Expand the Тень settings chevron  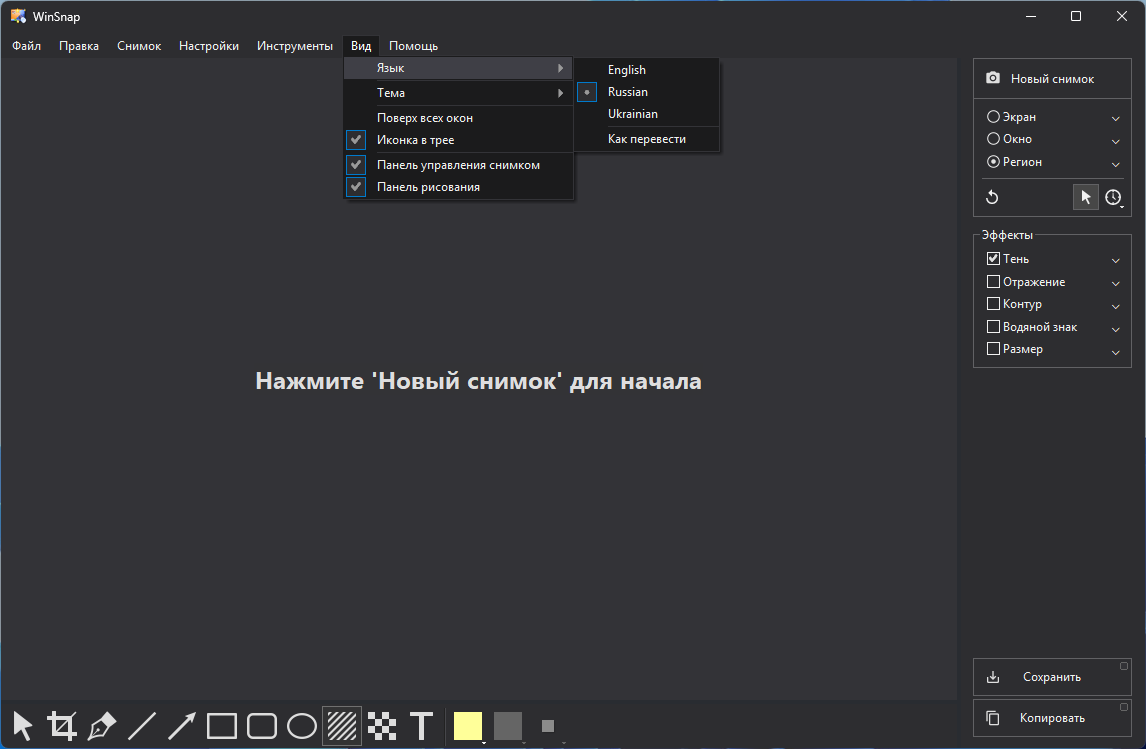pyautogui.click(x=1115, y=260)
